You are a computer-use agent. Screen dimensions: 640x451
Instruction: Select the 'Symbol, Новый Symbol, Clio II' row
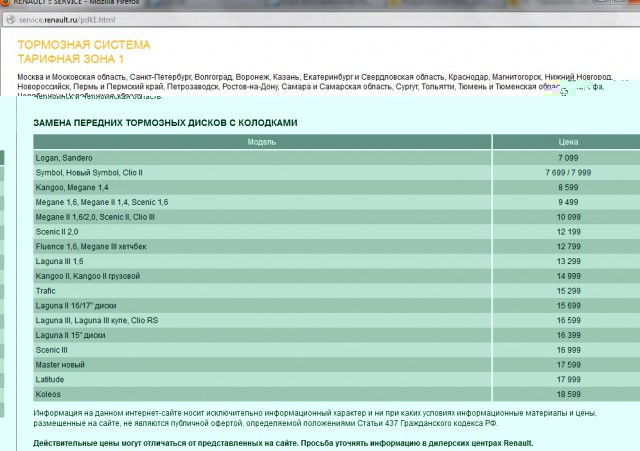[337, 173]
